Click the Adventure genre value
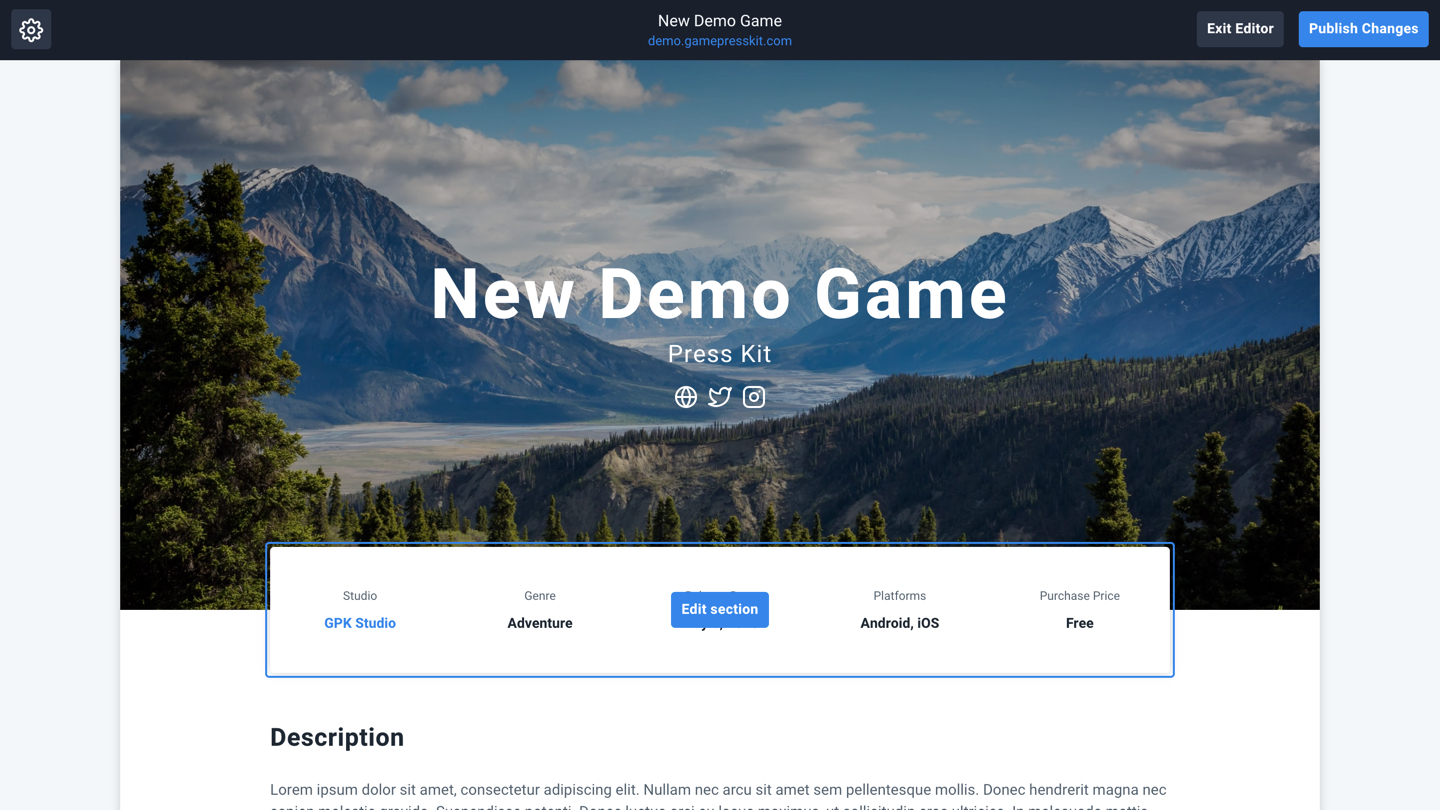Screen dimensions: 1440x810 (540, 623)
